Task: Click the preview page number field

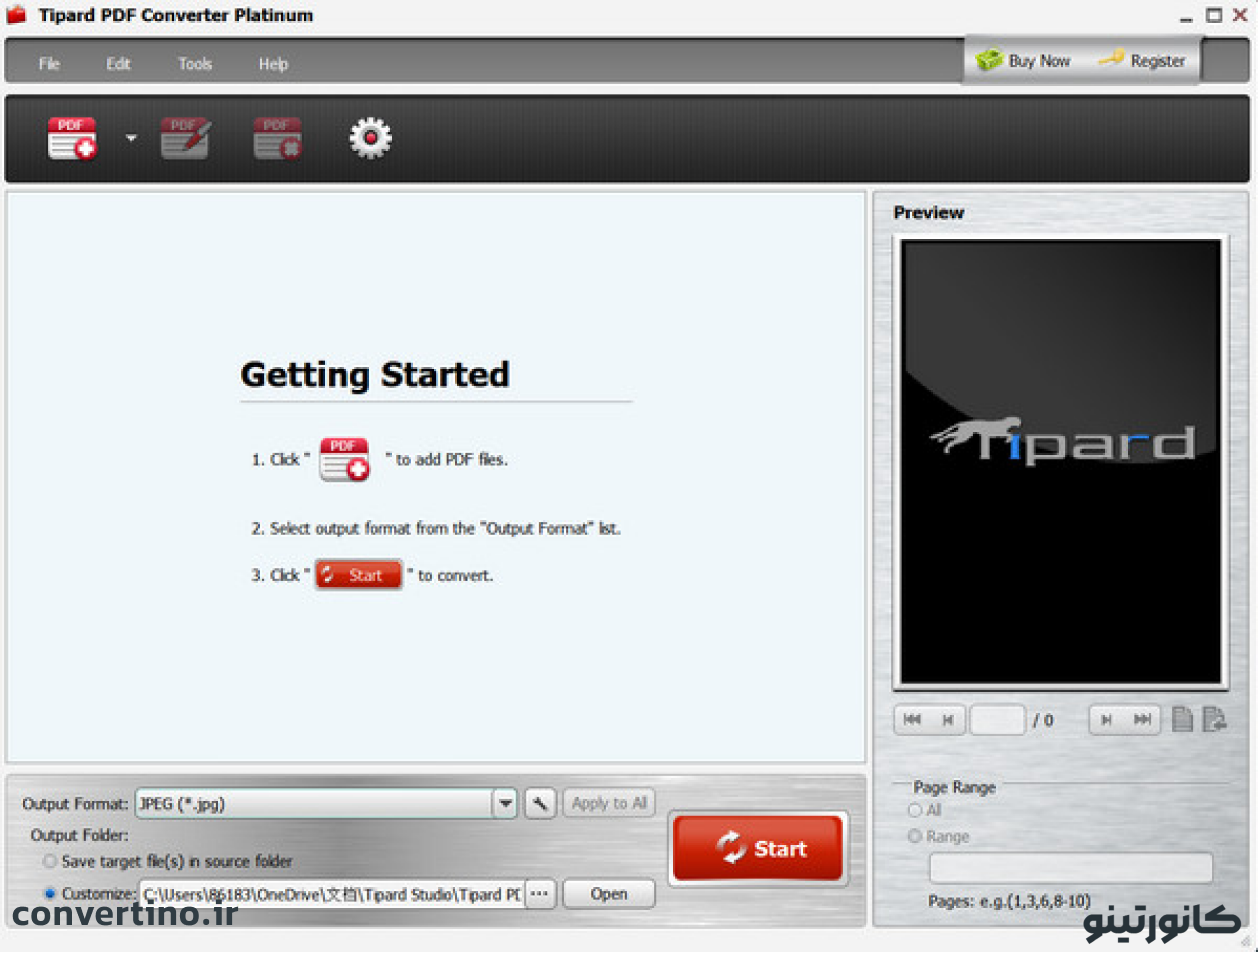Action: 997,719
